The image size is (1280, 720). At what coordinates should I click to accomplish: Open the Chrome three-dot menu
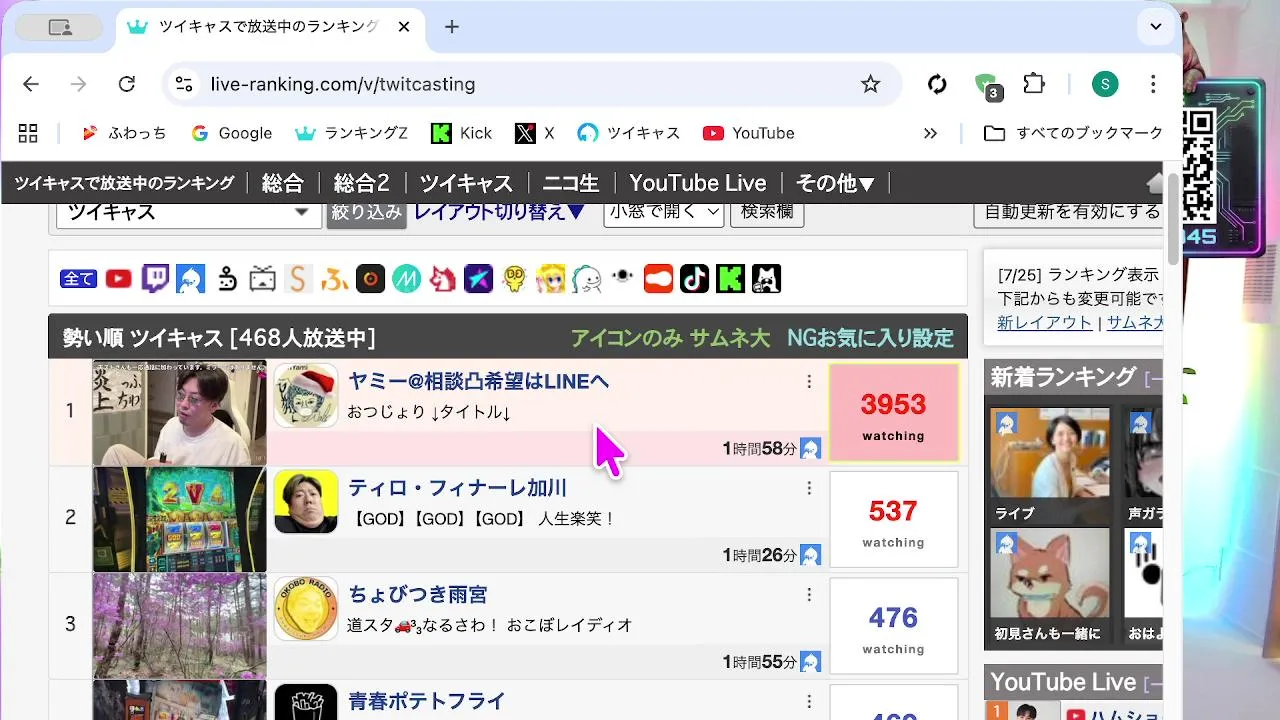[x=1153, y=84]
